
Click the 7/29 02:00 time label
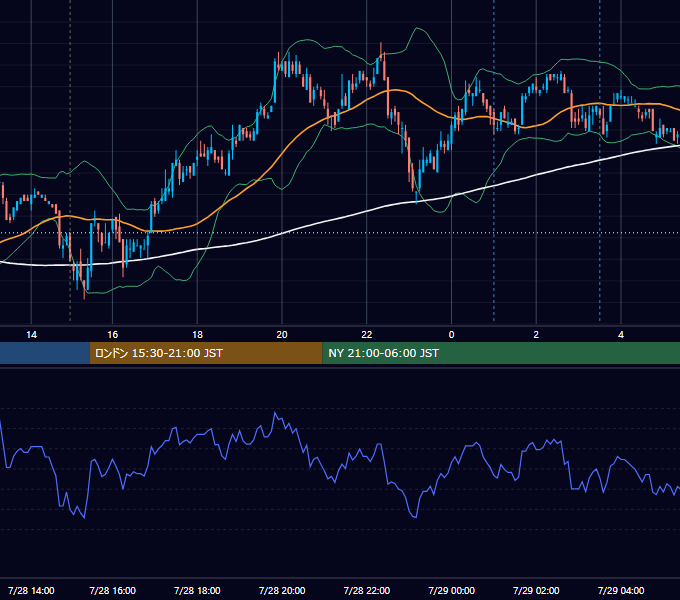(536, 590)
